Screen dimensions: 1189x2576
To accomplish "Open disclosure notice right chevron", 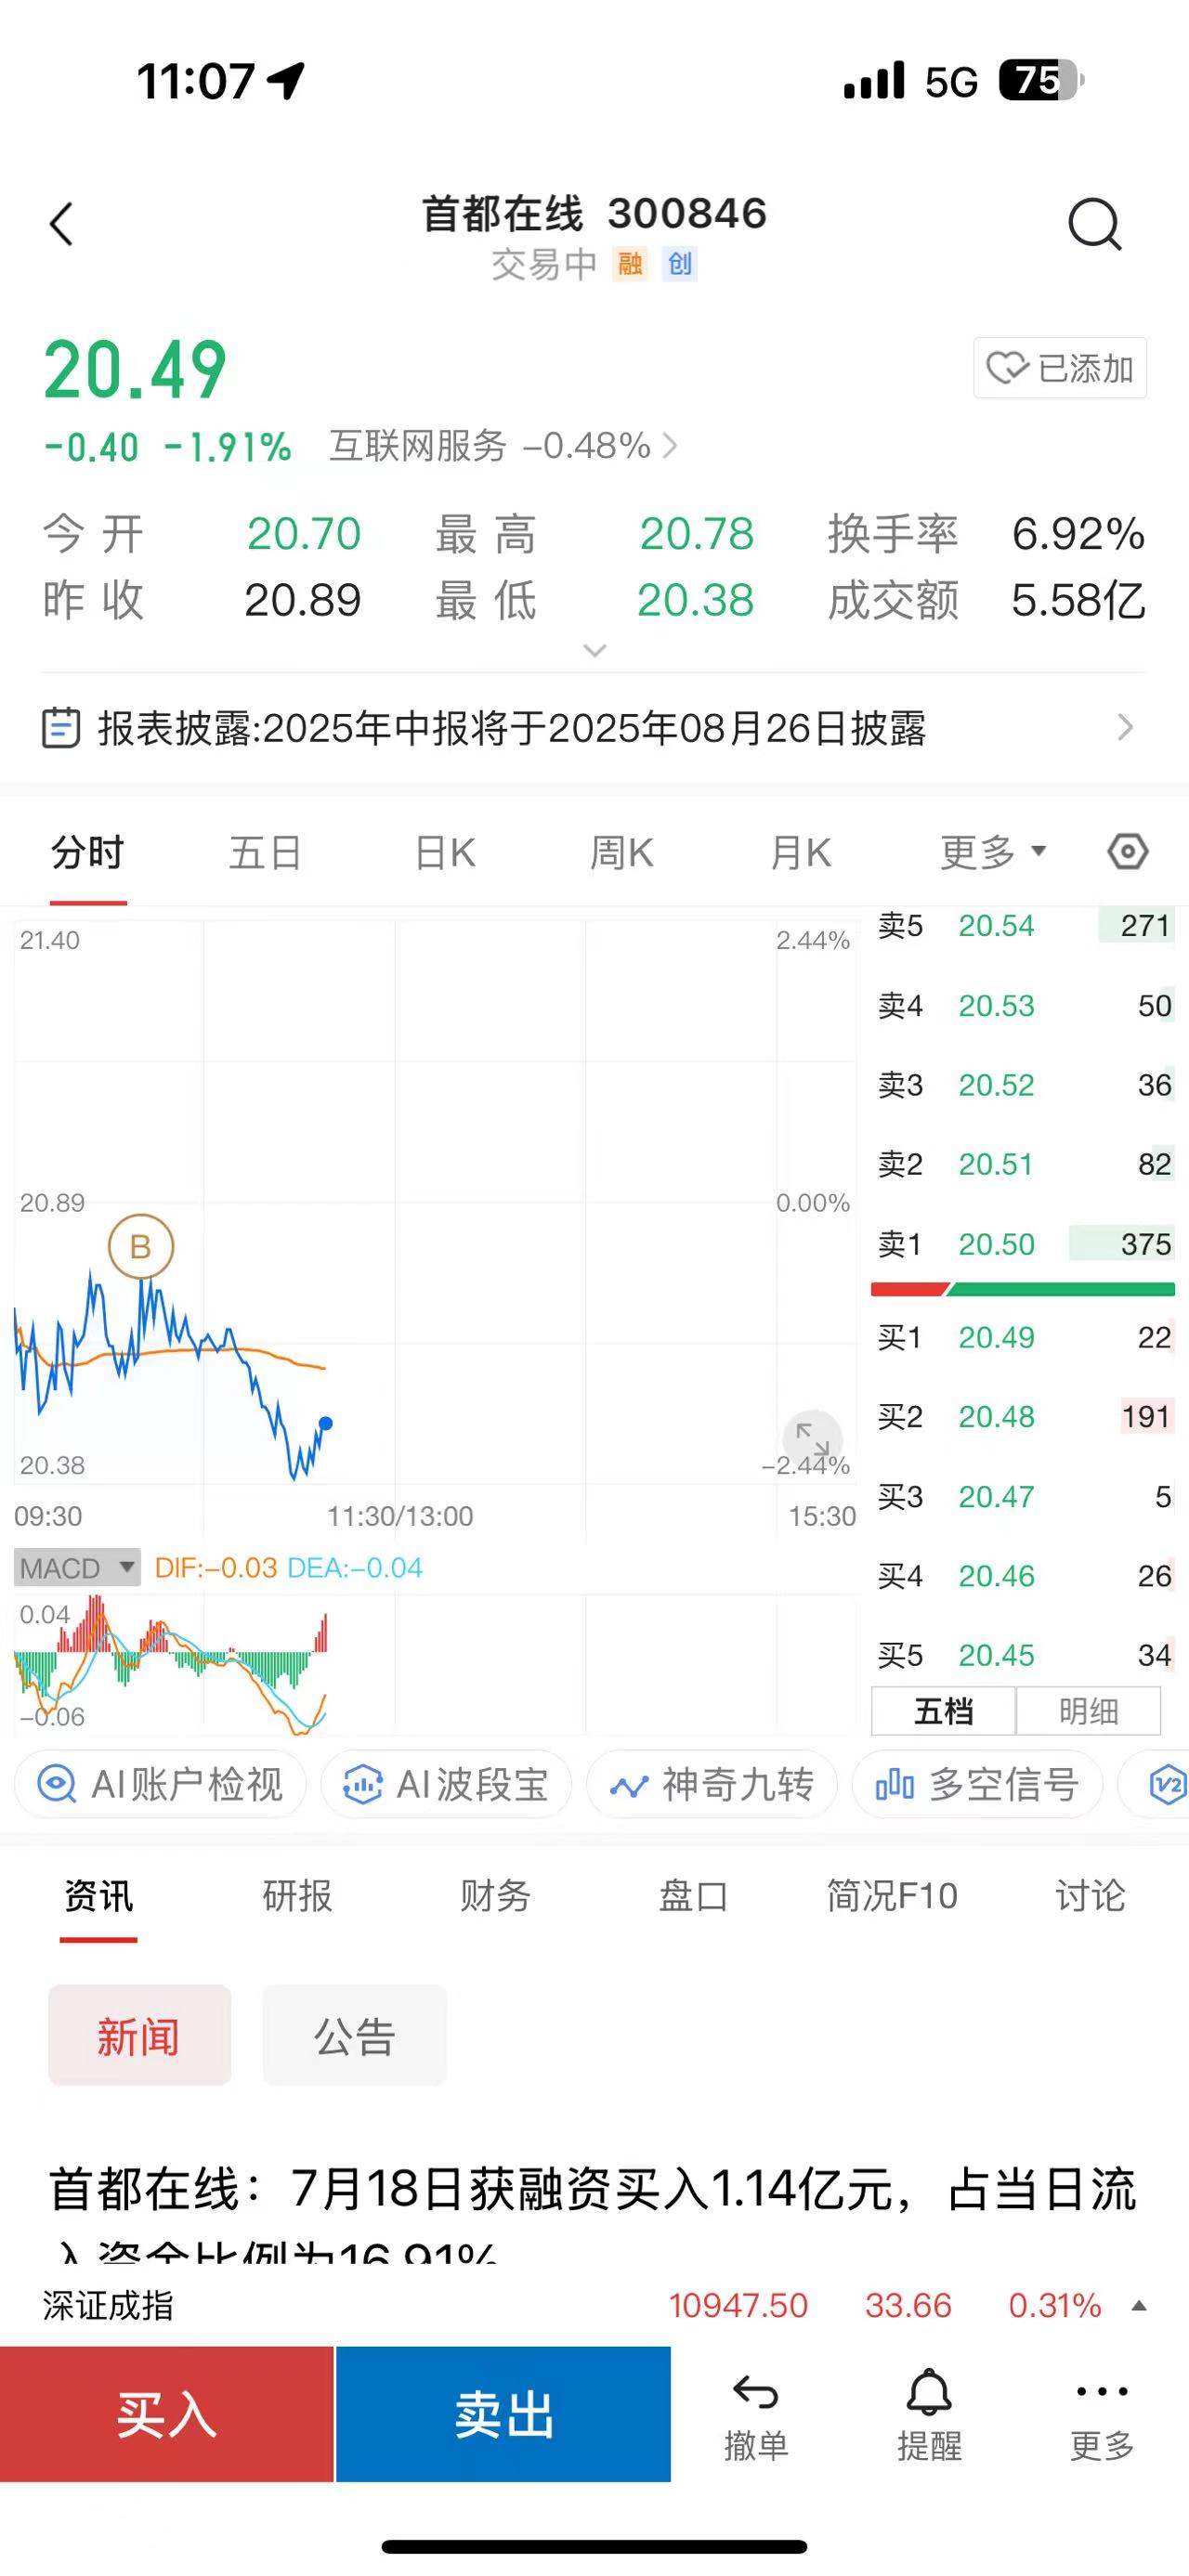I will click(1125, 727).
